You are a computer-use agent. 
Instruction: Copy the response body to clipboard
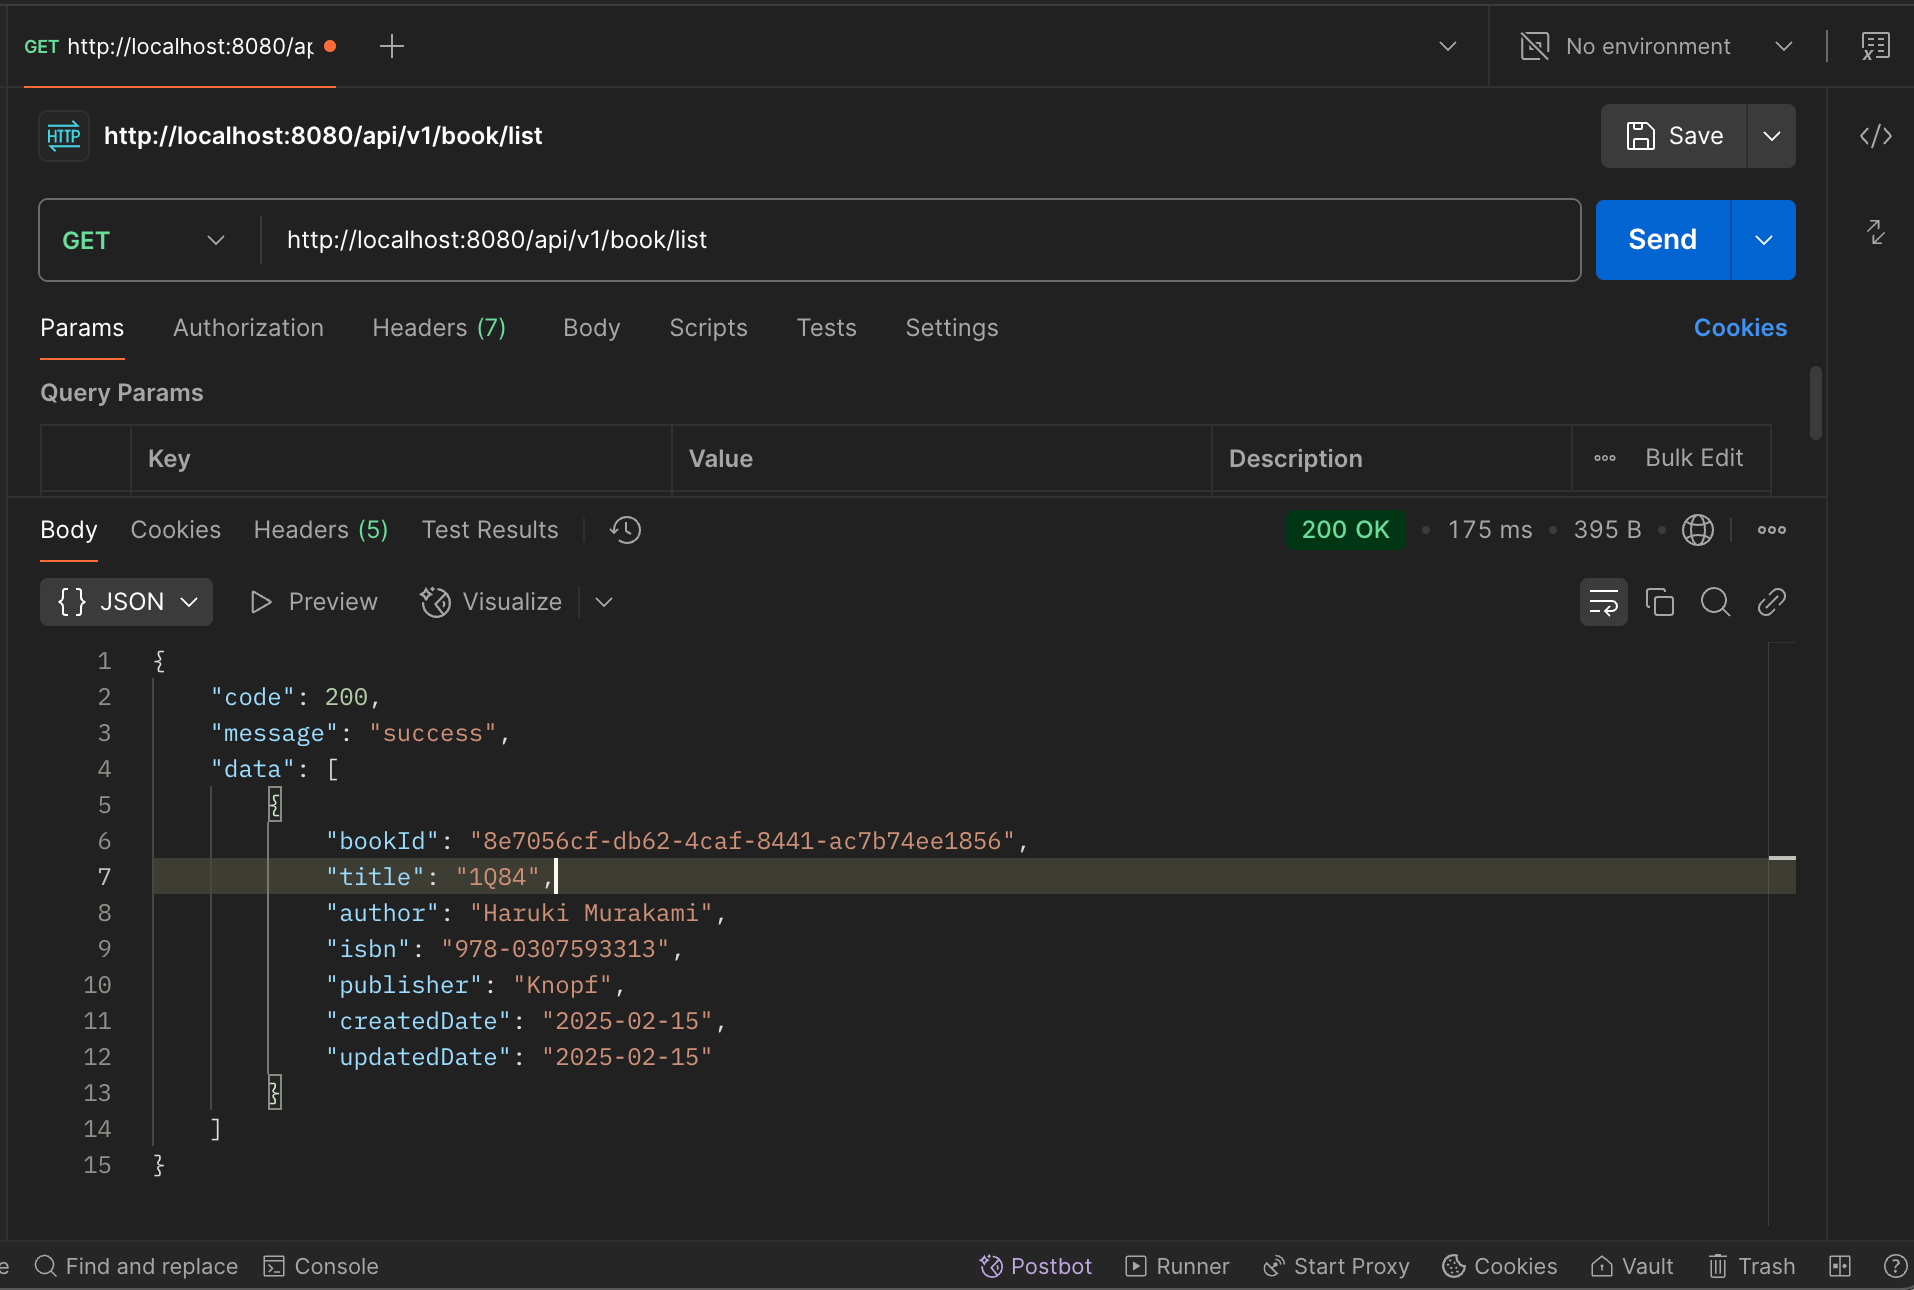[1660, 602]
